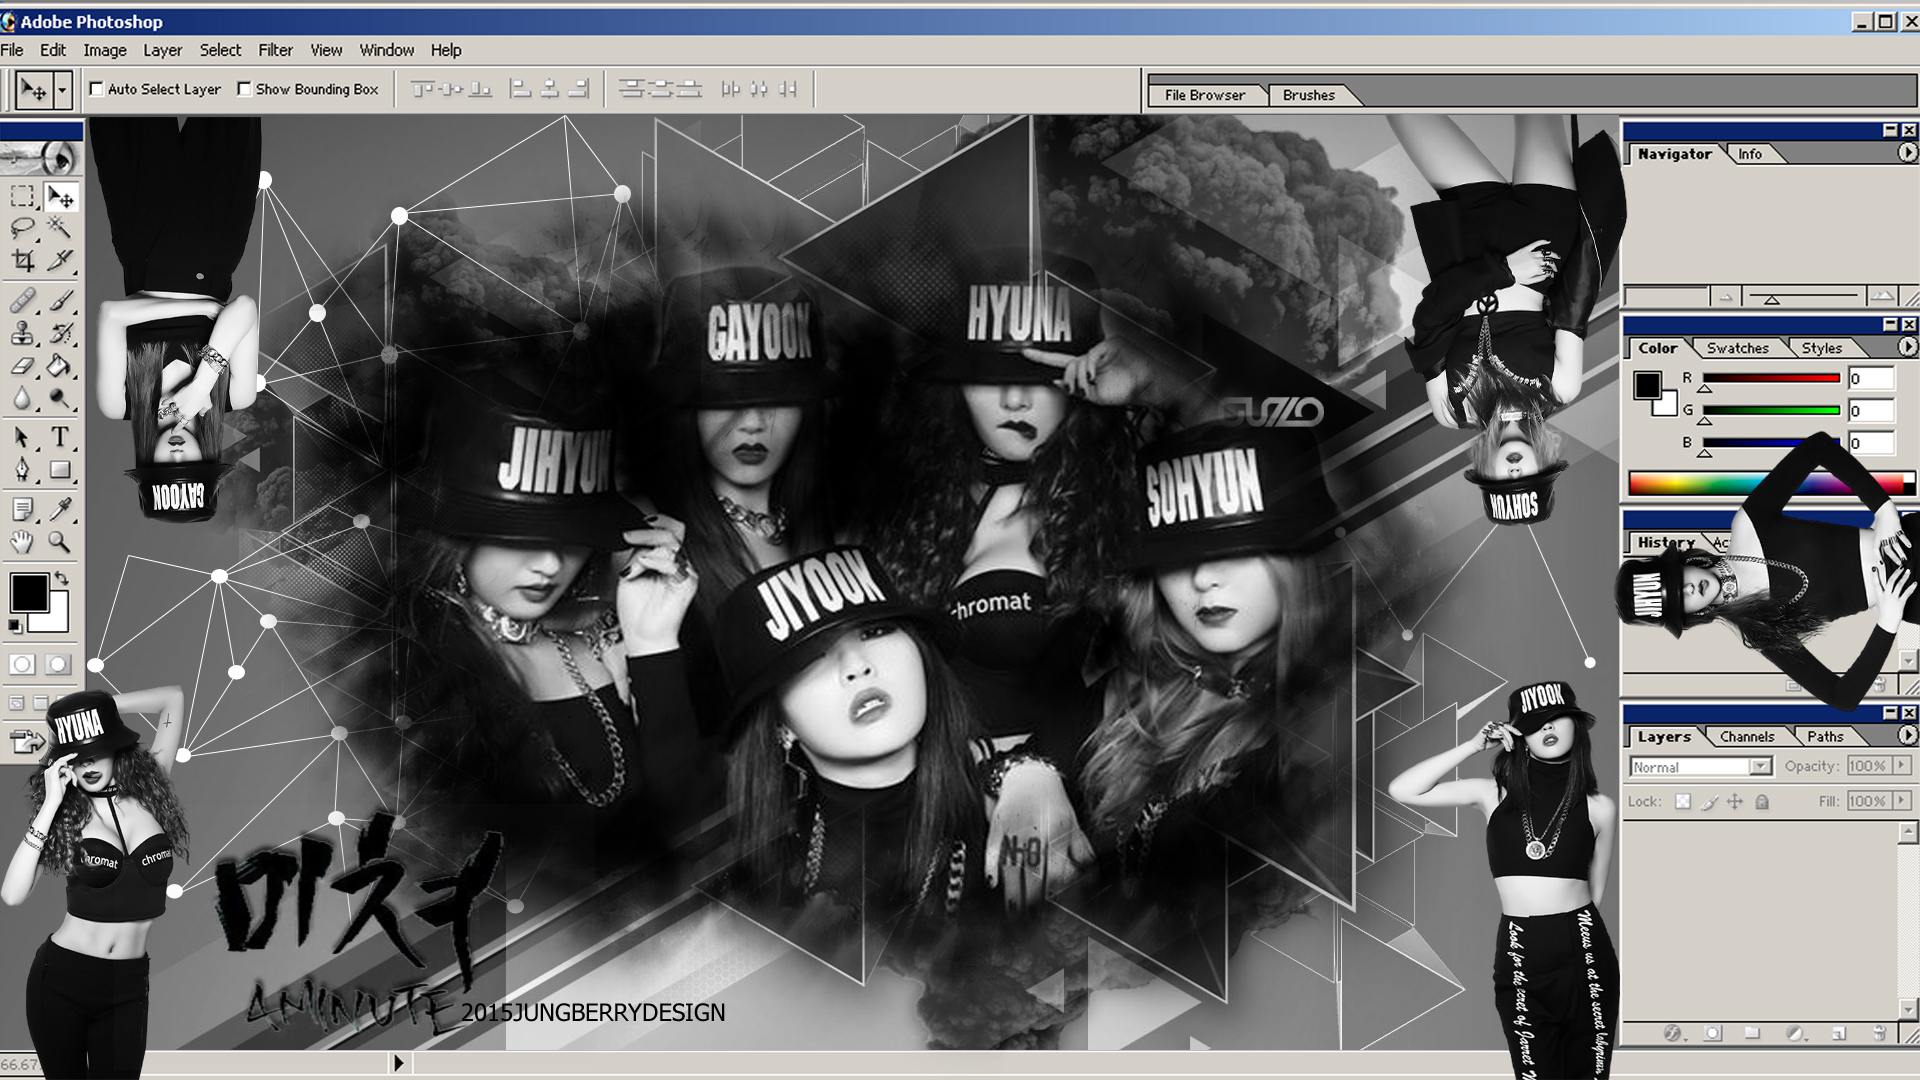Viewport: 1920px width, 1080px height.
Task: Open the blending mode Normal dropdown
Action: [1759, 767]
